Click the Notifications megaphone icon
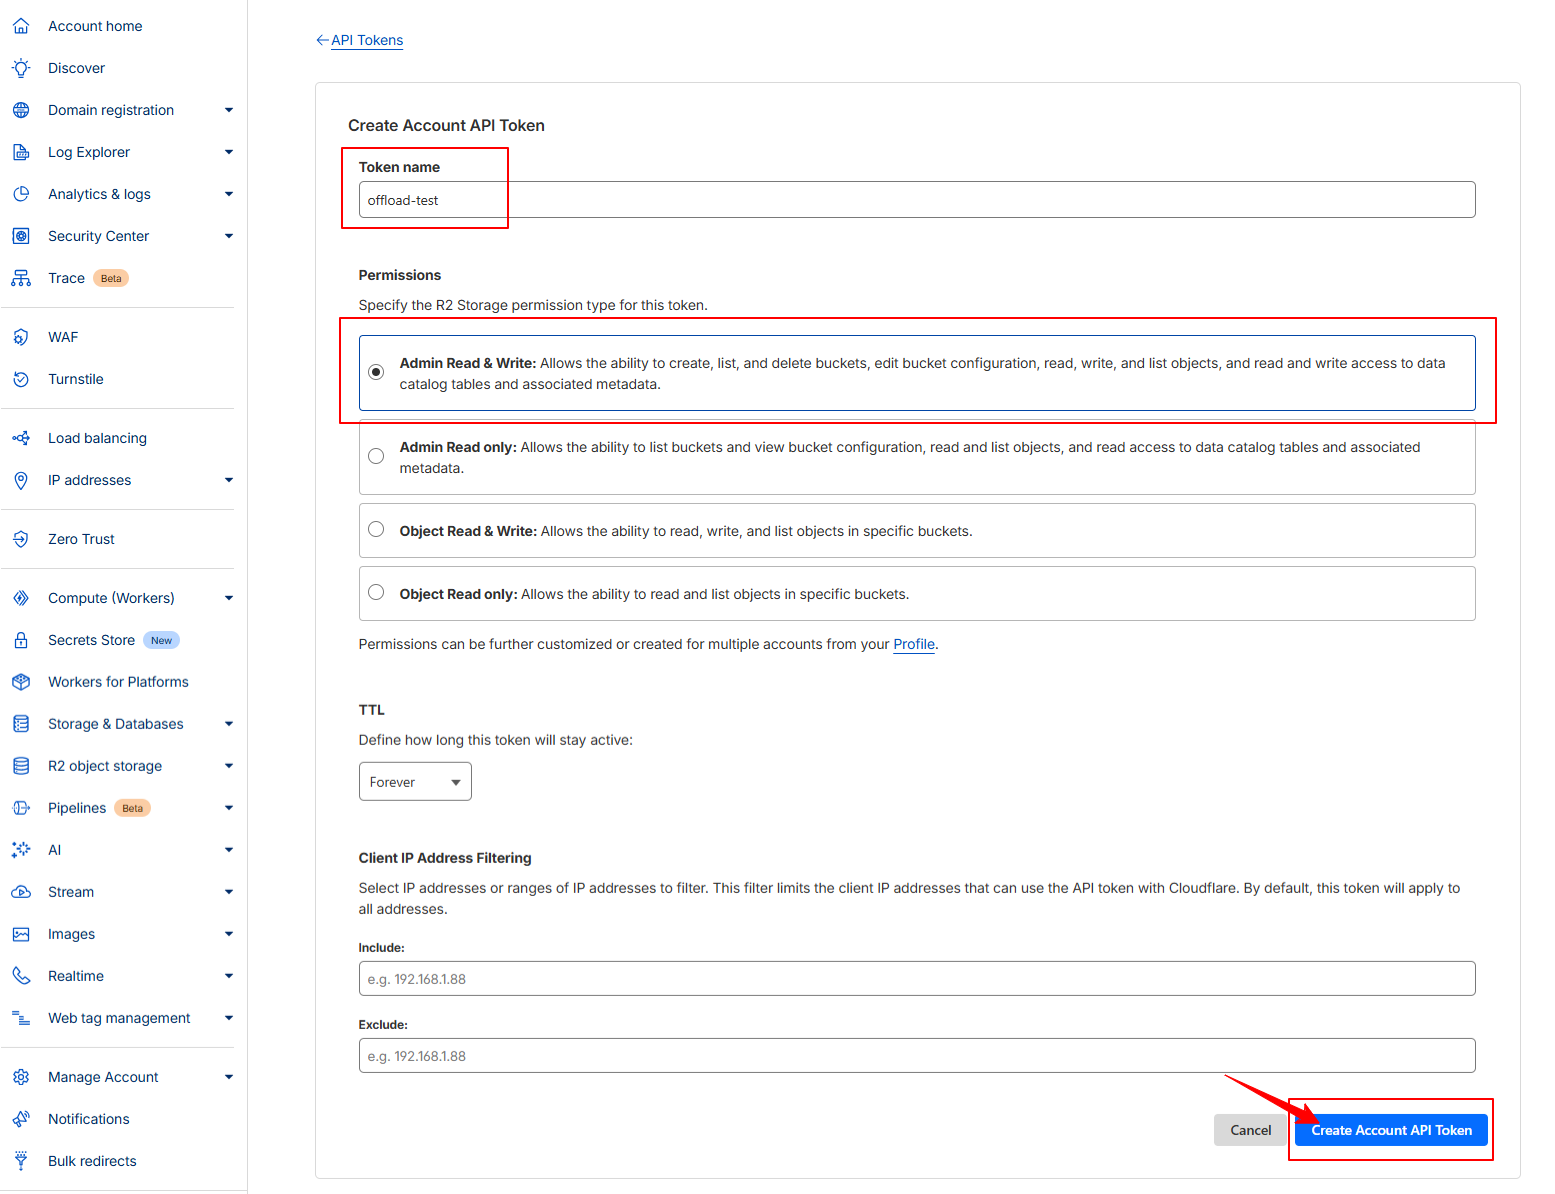 click(x=21, y=1119)
